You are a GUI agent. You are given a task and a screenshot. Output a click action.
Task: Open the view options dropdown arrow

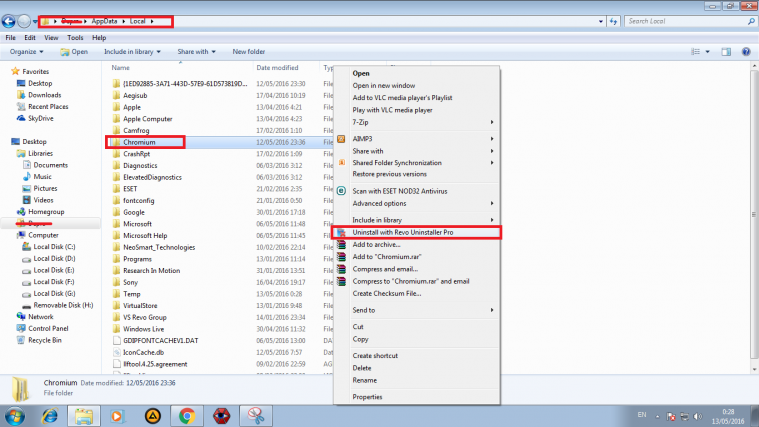coord(707,52)
